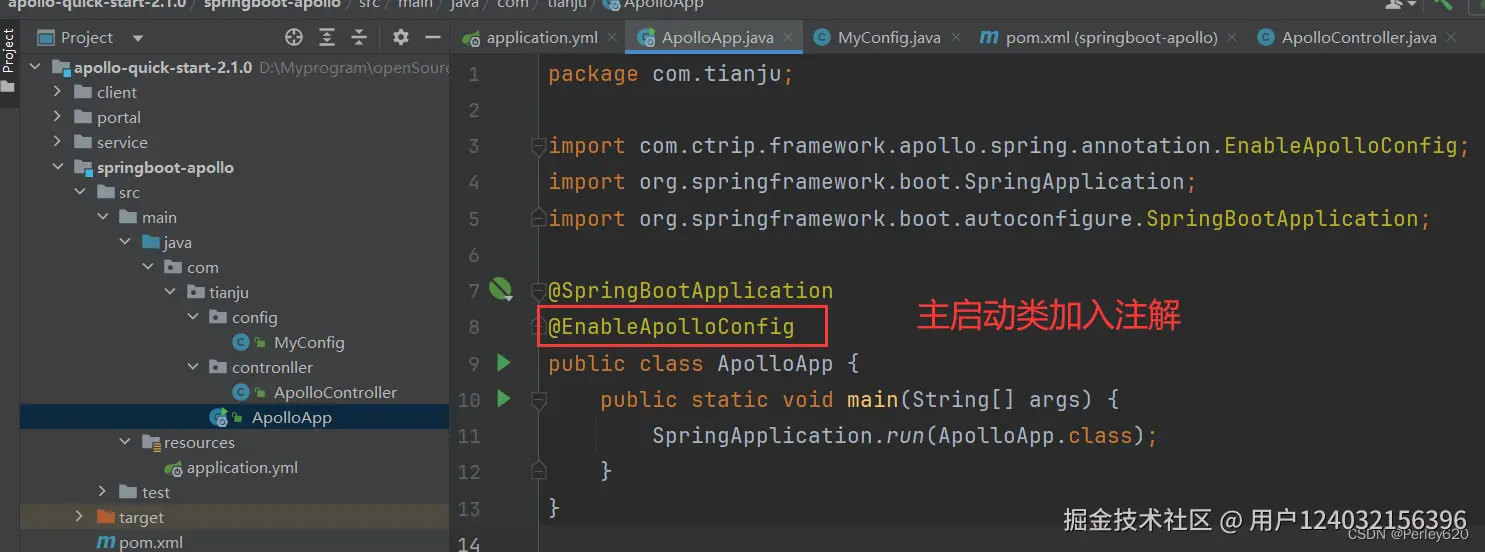Collapse the config package chevron
This screenshot has width=1485, height=552.
tap(193, 317)
